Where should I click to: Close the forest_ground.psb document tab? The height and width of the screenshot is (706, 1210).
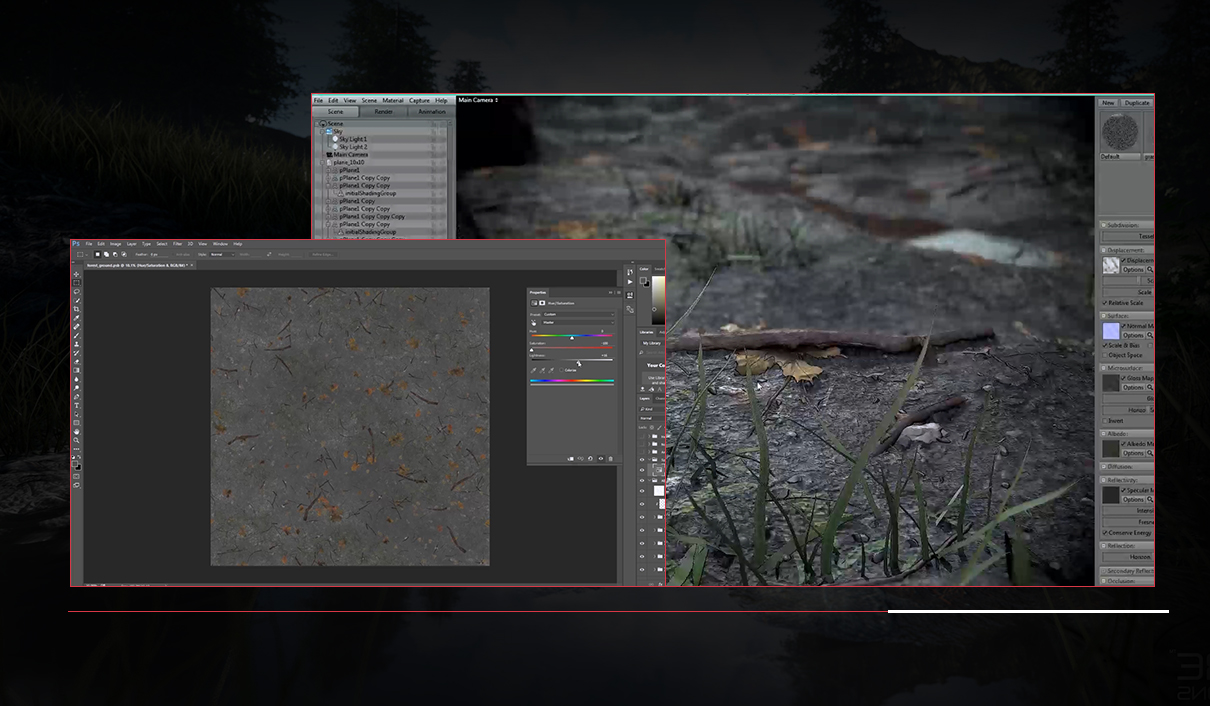click(190, 265)
